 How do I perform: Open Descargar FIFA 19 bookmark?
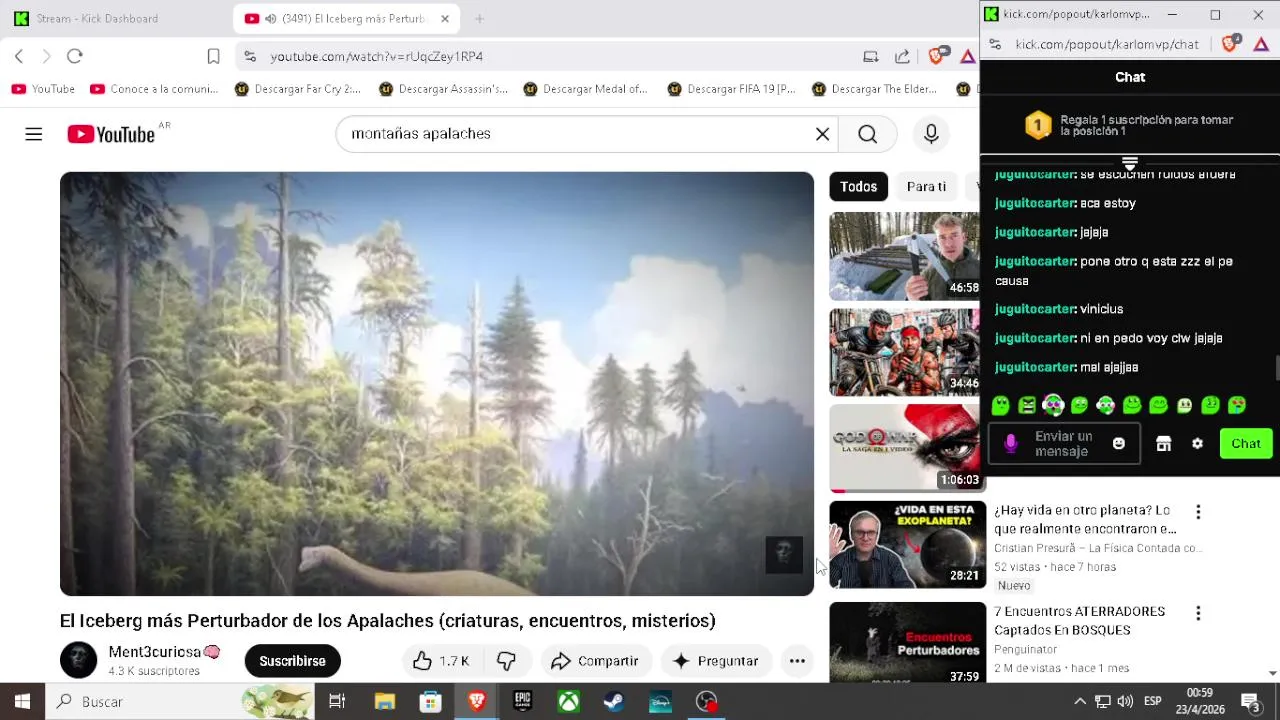[x=731, y=89]
